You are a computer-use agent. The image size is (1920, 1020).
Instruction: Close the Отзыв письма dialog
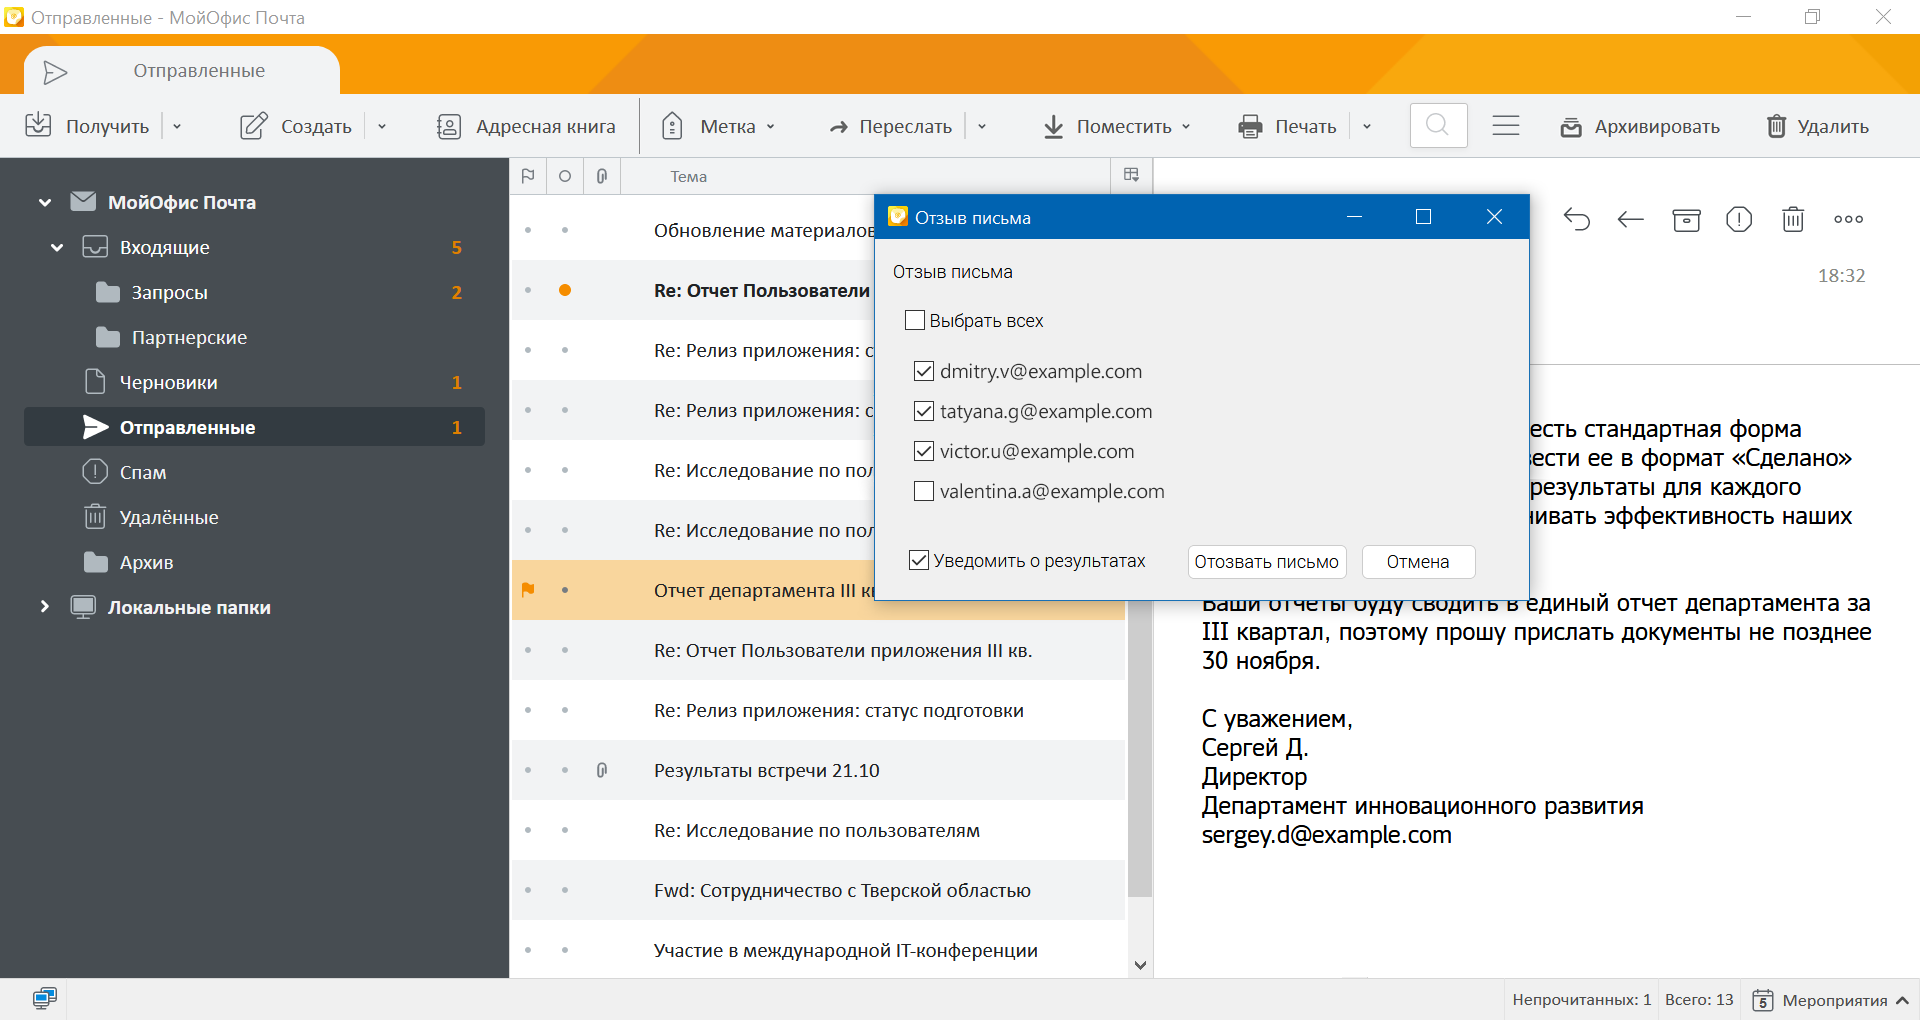[1494, 217]
